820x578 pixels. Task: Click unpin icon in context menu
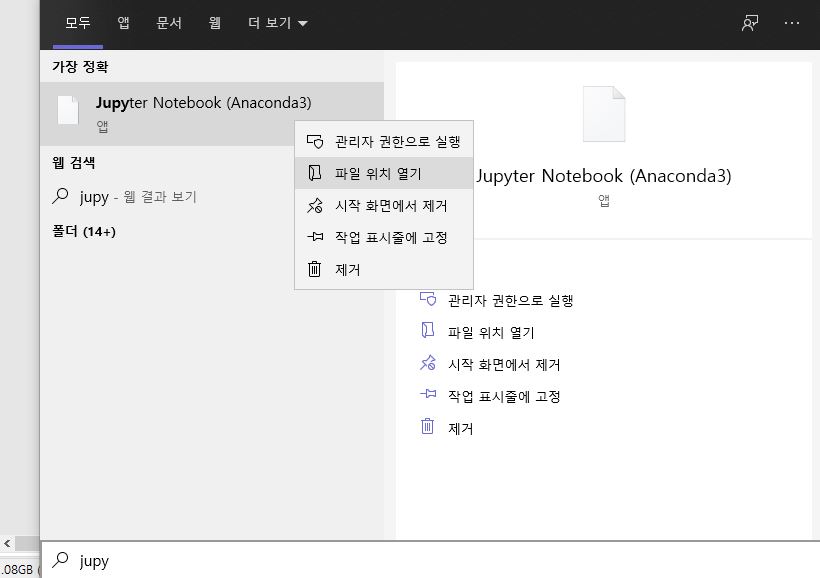point(315,206)
